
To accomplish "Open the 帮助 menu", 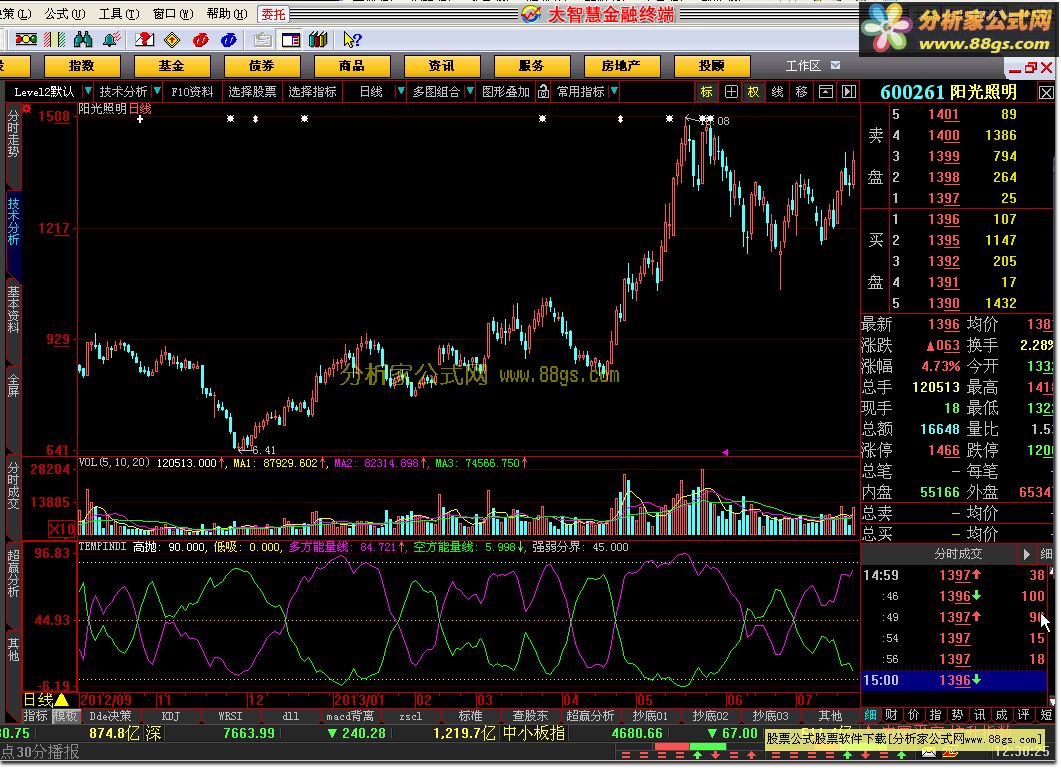I will pyautogui.click(x=227, y=14).
